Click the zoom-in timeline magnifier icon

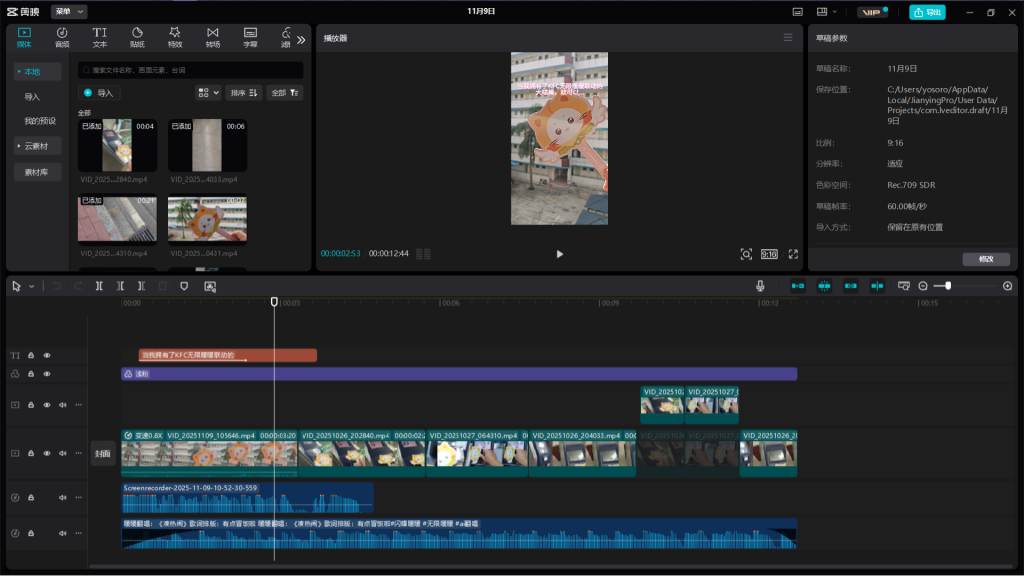point(1007,286)
